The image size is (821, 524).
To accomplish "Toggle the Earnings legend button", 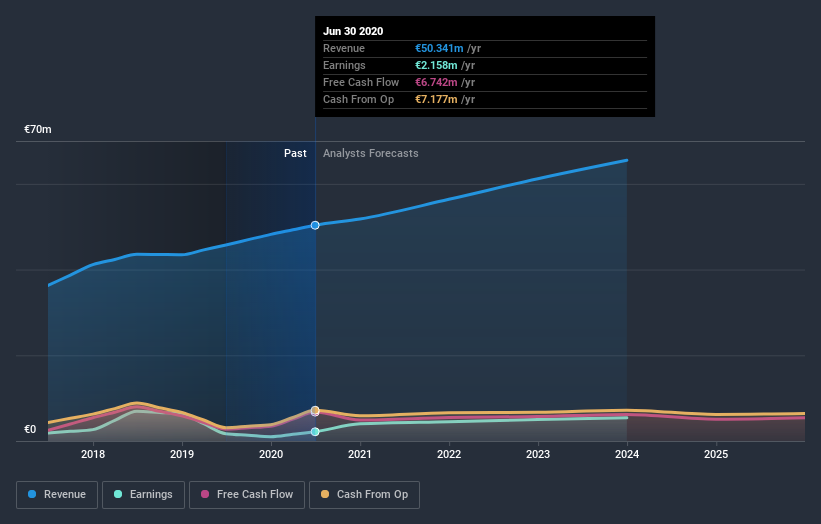I will pyautogui.click(x=143, y=495).
